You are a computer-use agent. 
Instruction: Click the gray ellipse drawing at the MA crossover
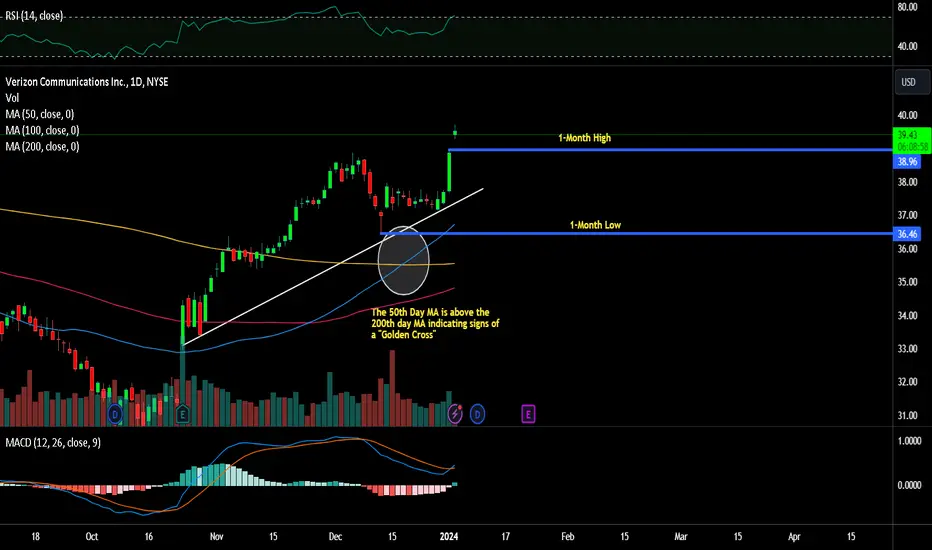tap(404, 260)
